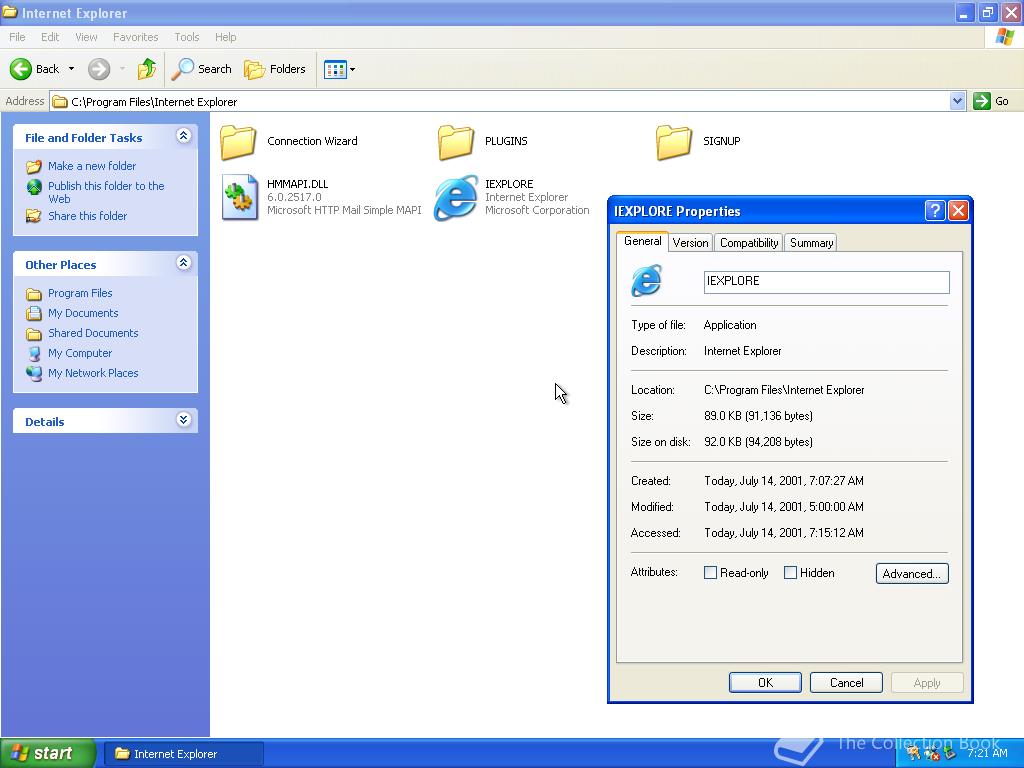Enable the Read-only checkbox
1024x768 pixels.
tap(711, 573)
